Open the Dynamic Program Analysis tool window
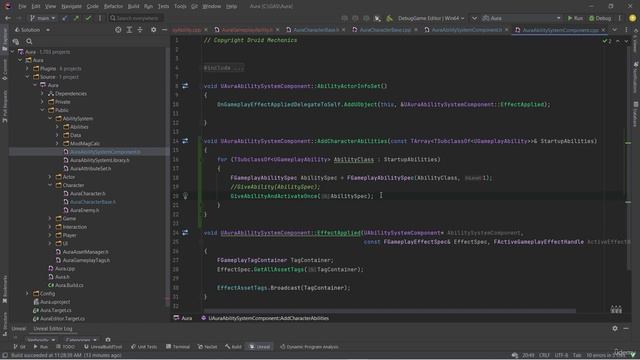 [309, 347]
